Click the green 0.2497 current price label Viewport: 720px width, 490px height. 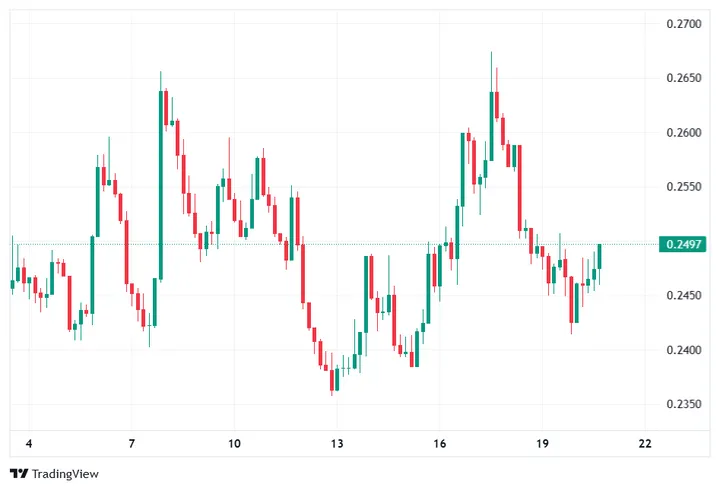point(681,244)
